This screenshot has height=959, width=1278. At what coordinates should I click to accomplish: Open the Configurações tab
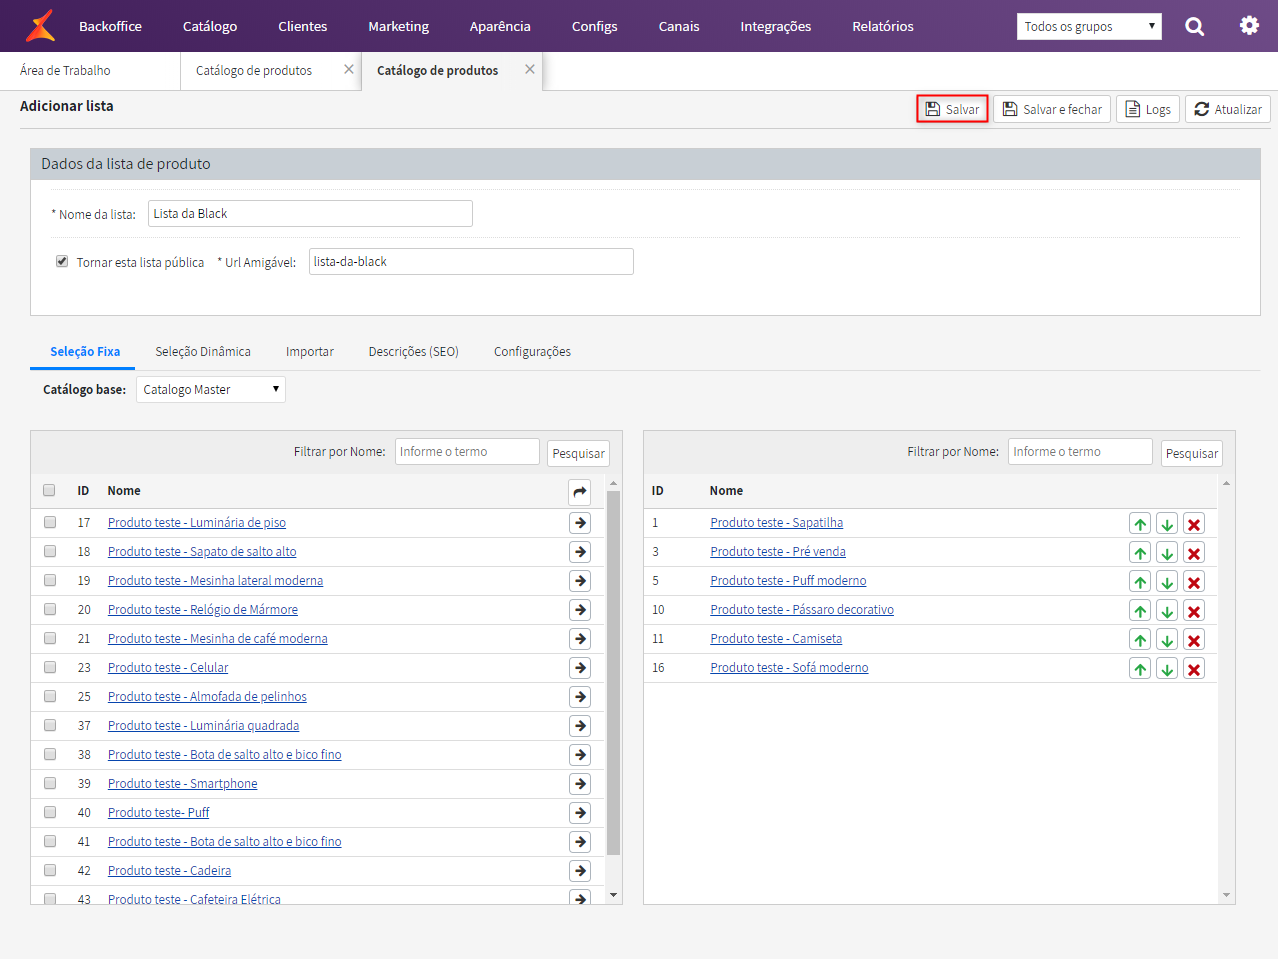click(532, 351)
